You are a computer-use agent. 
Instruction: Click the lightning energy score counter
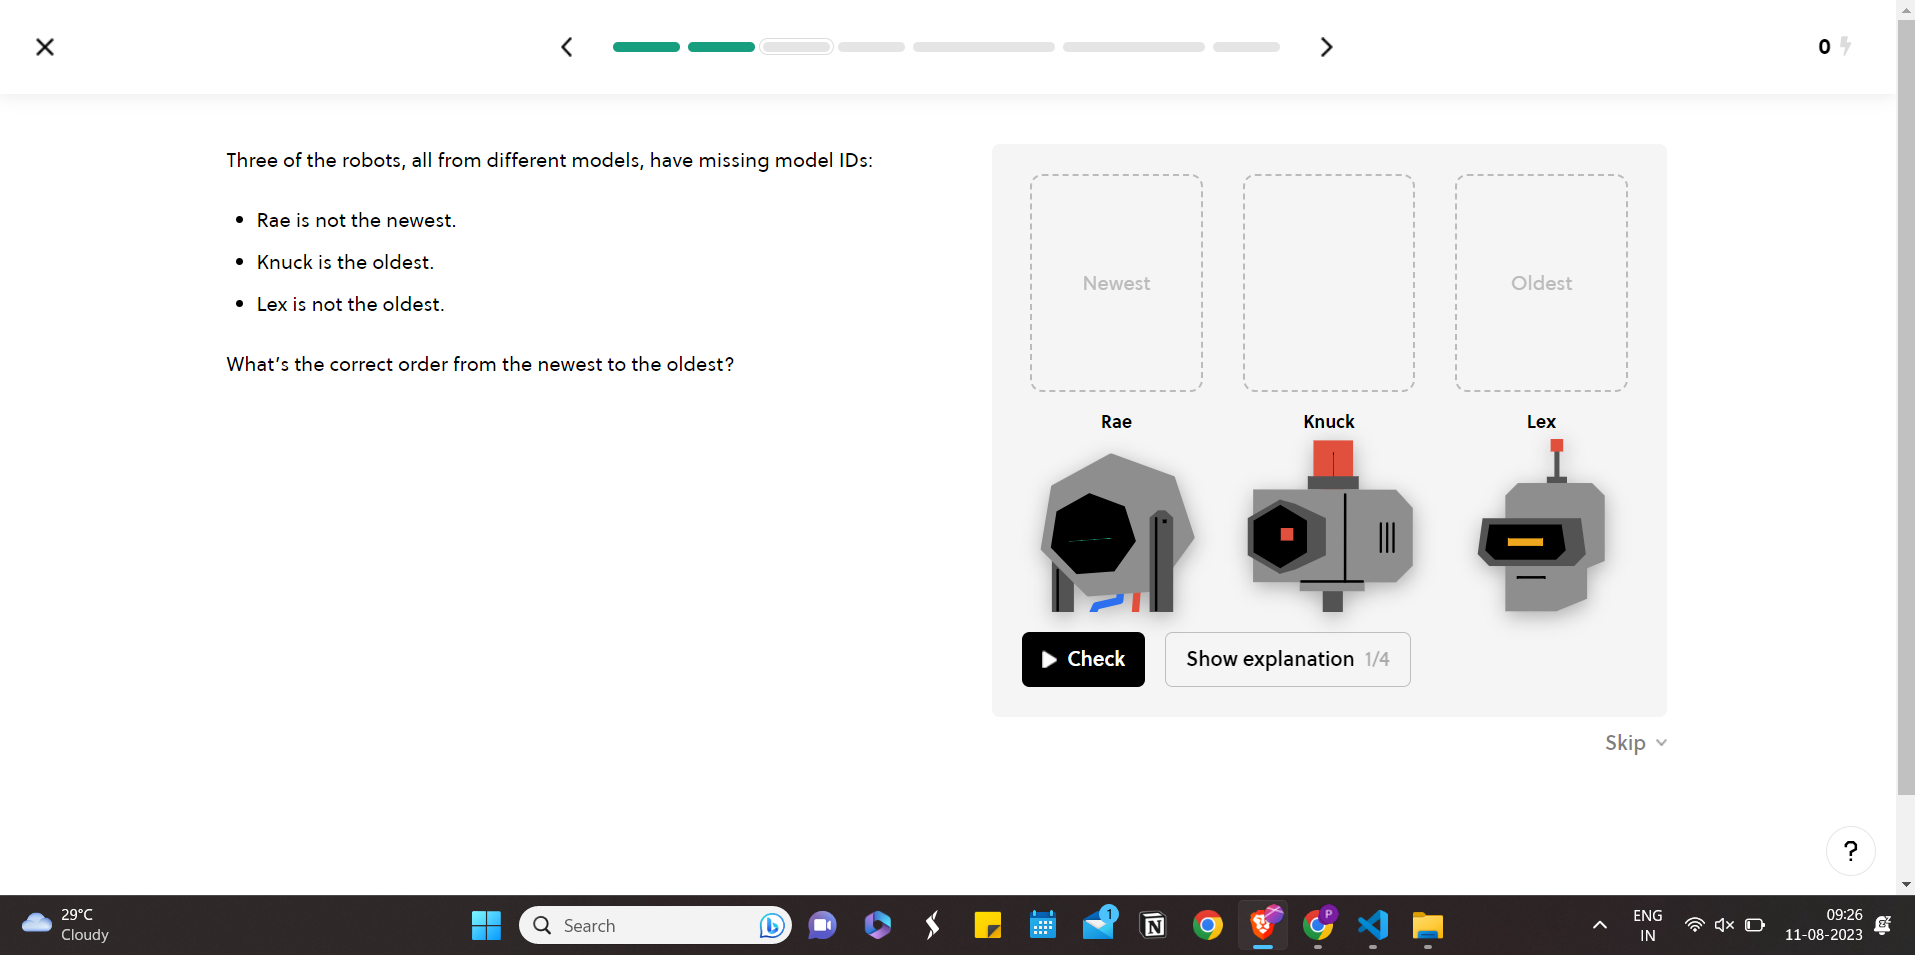coord(1832,46)
